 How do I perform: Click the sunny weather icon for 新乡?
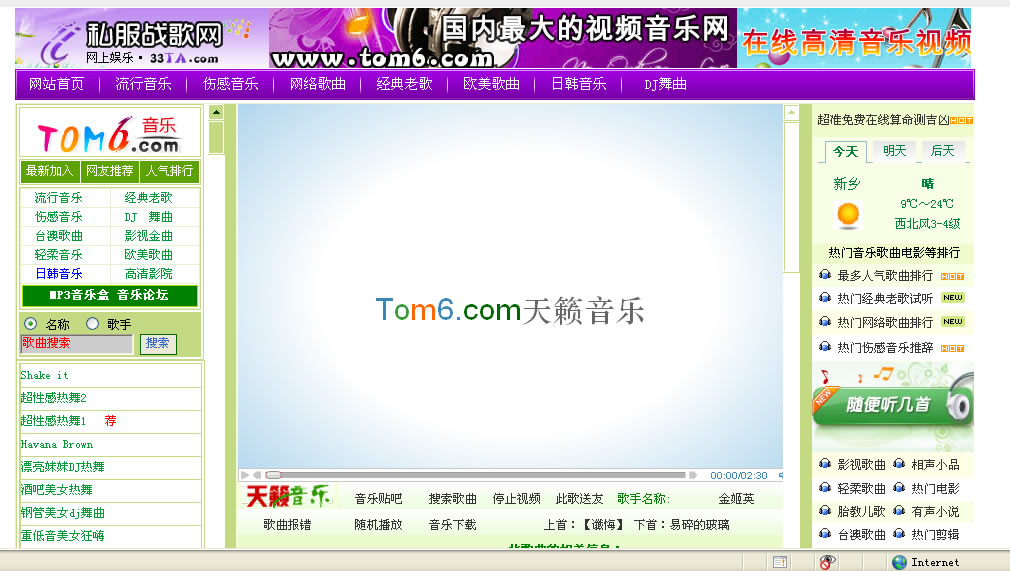point(848,215)
